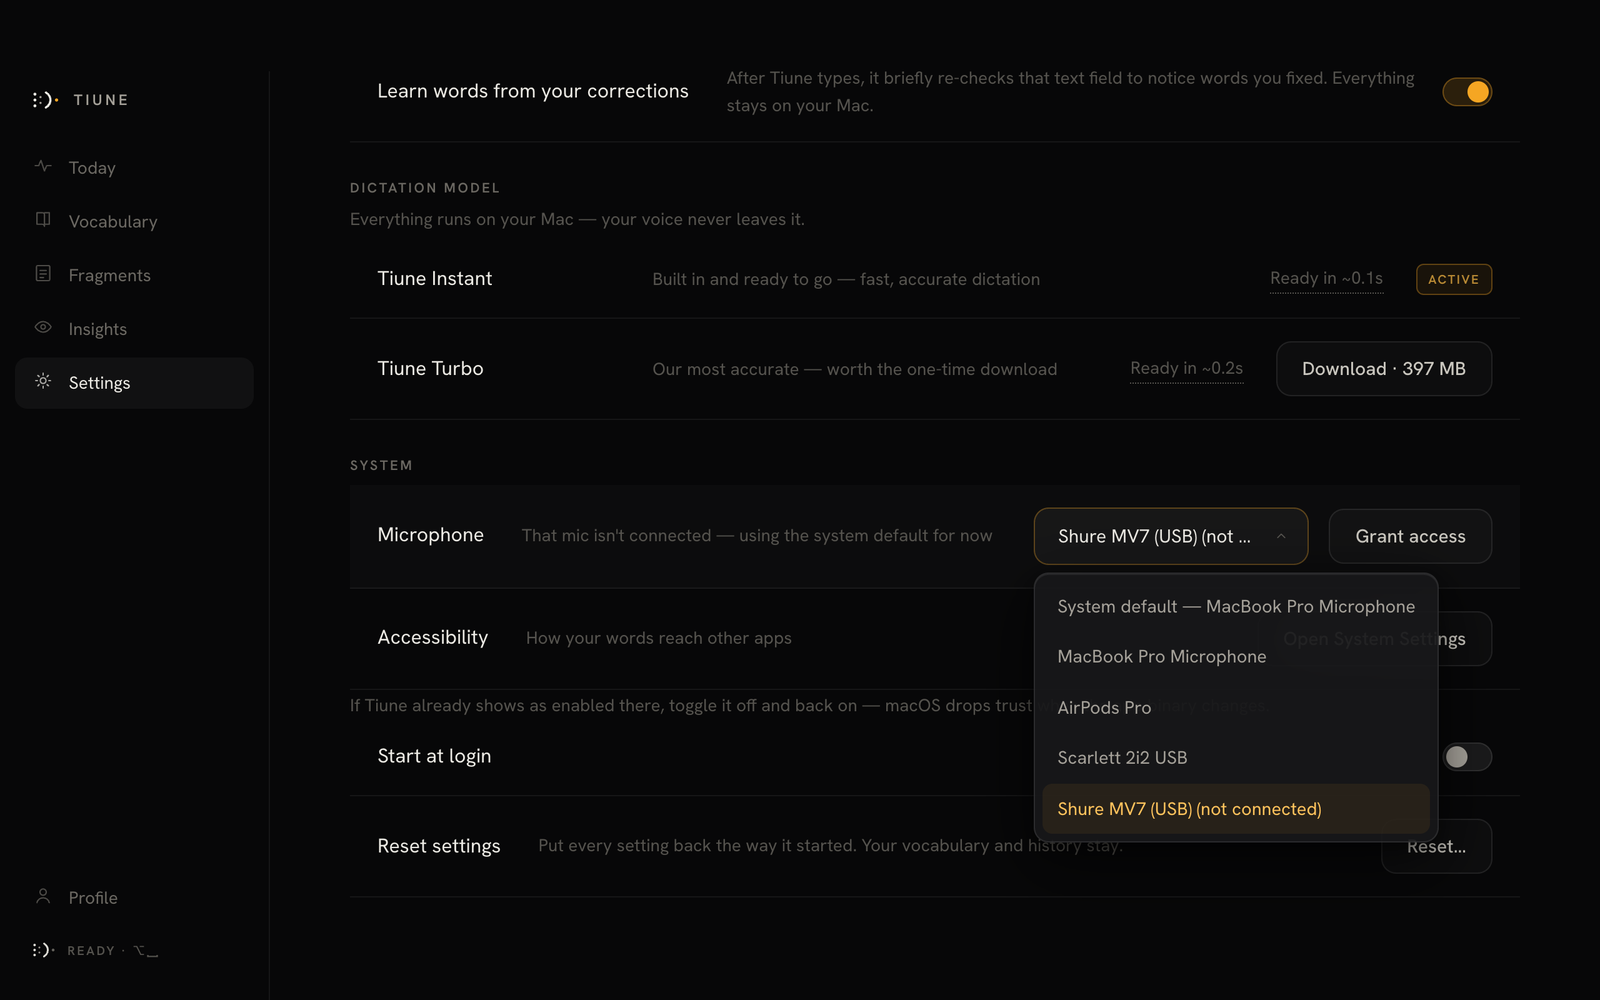
Task: Click "Built in and ready to go" description
Action: [x=846, y=280]
